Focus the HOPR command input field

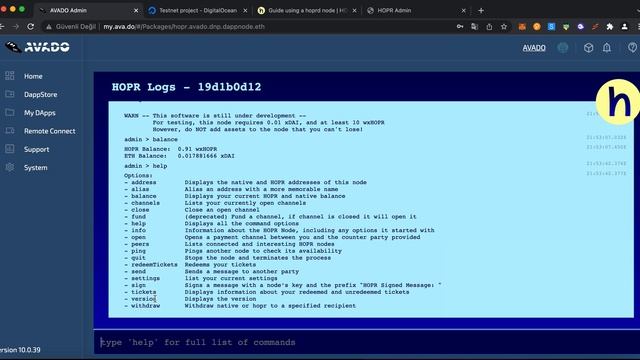(x=367, y=342)
